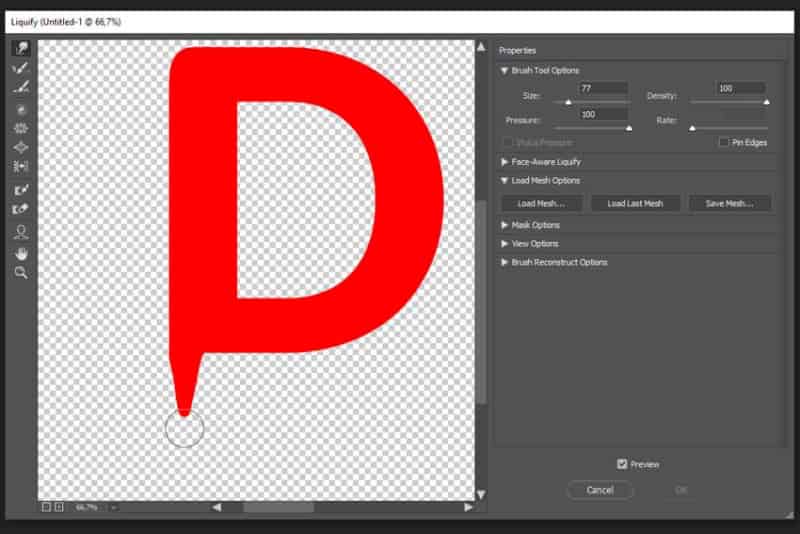Select the Reconstruct tool
The width and height of the screenshot is (800, 534).
click(x=21, y=68)
